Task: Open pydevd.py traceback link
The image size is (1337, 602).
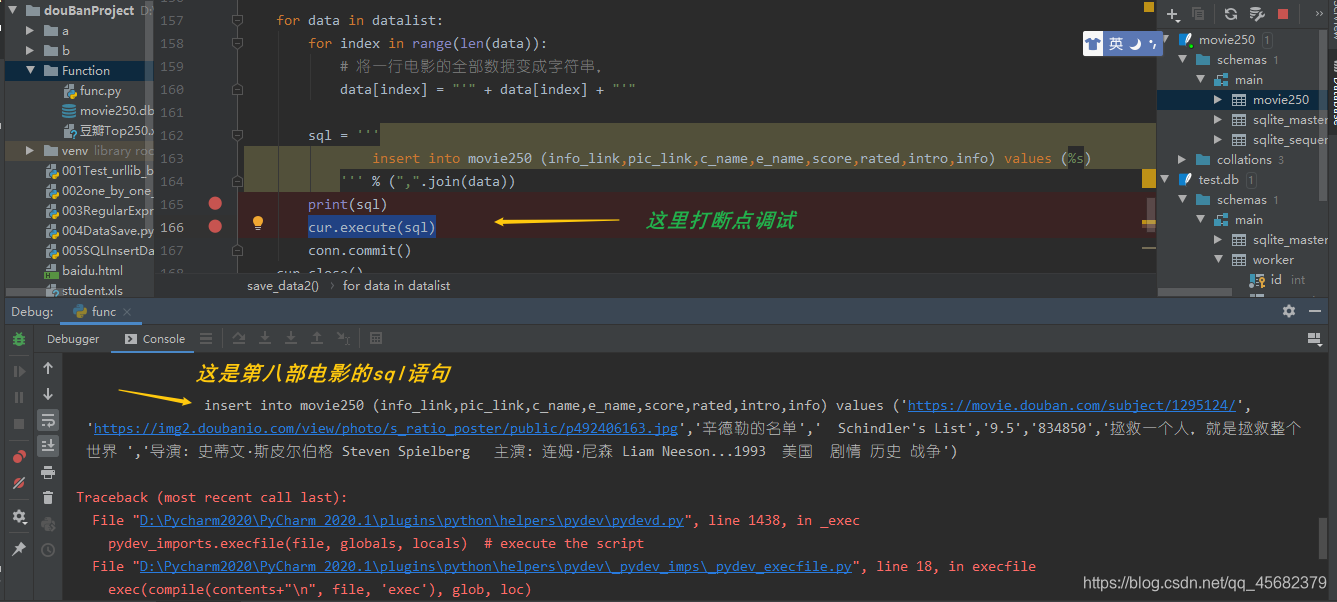Action: (412, 521)
